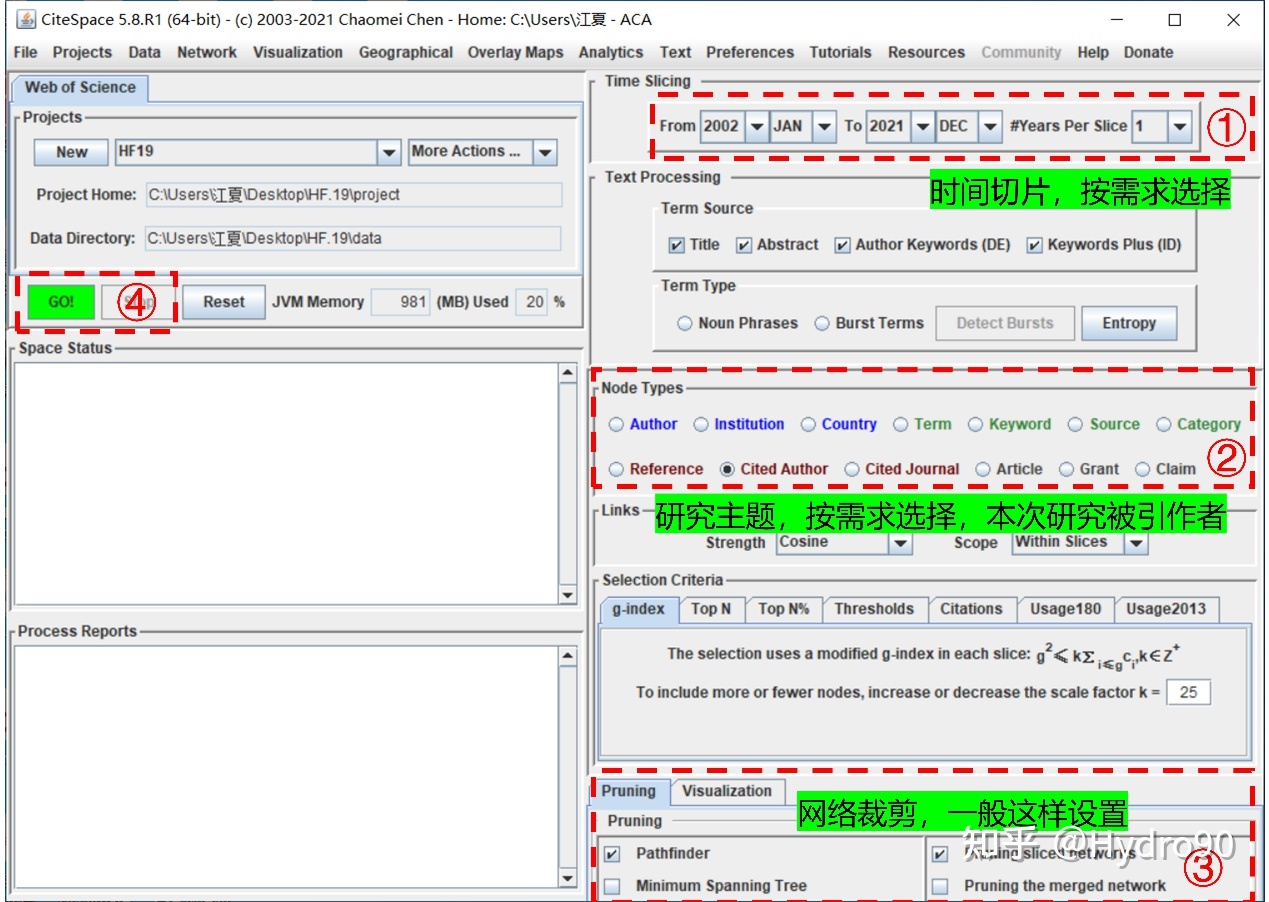
Task: Select the Keyword node type
Action: (x=976, y=424)
